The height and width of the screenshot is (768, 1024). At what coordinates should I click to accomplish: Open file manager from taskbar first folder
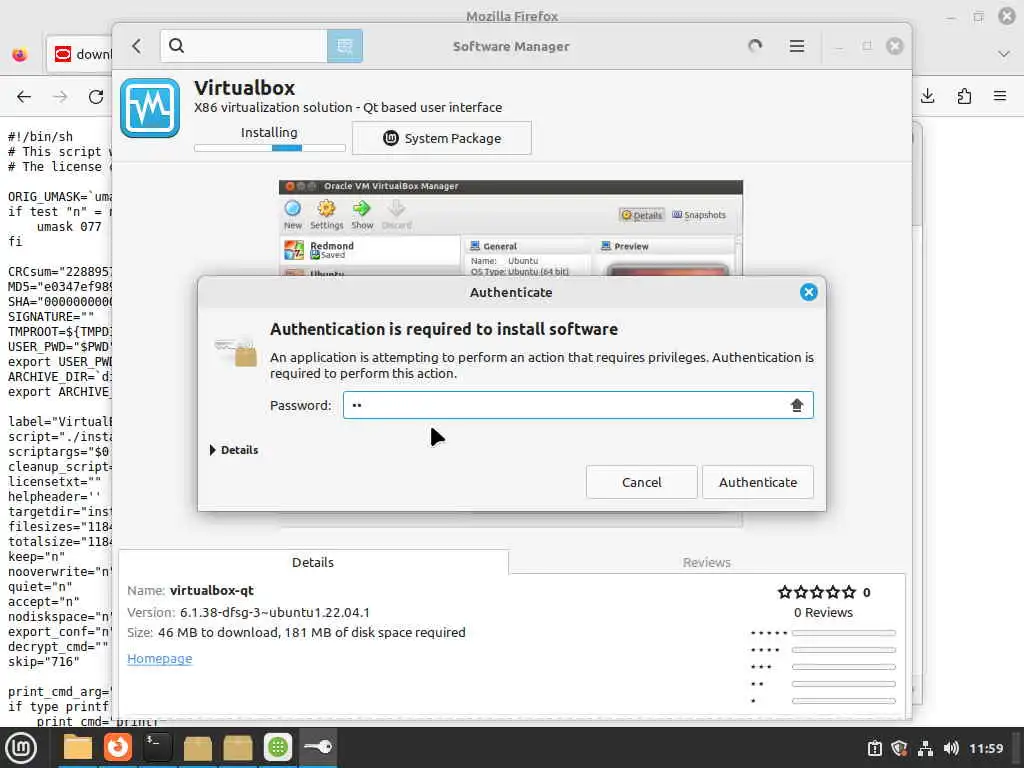point(78,747)
